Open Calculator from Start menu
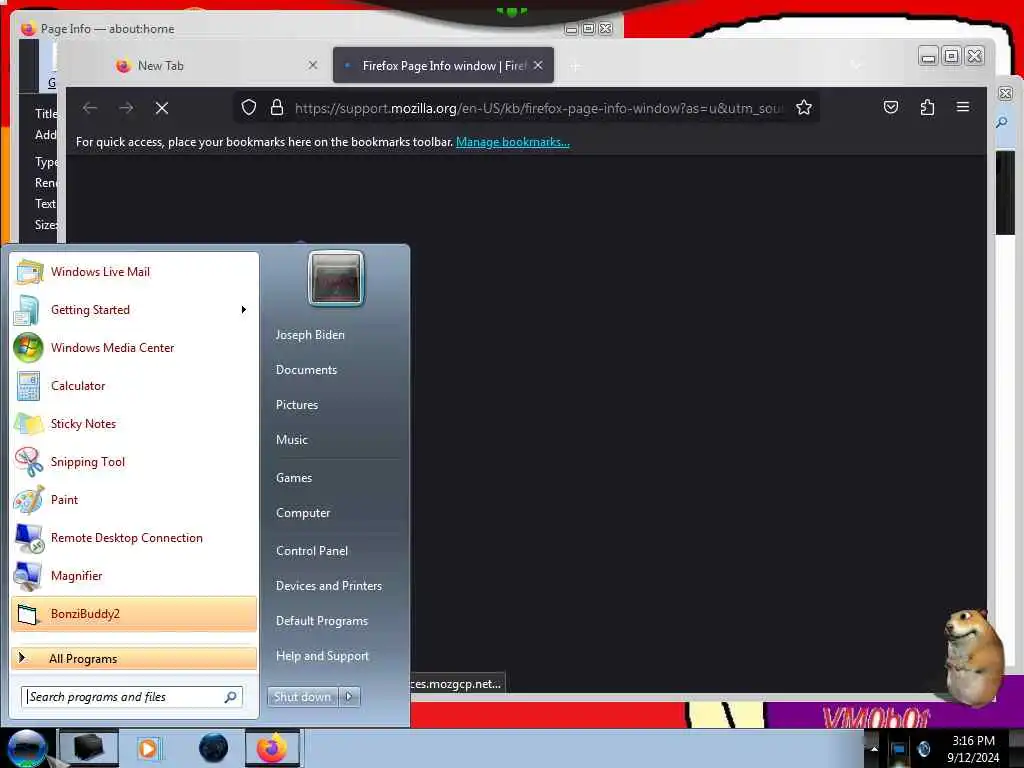1024x768 pixels. (x=134, y=385)
